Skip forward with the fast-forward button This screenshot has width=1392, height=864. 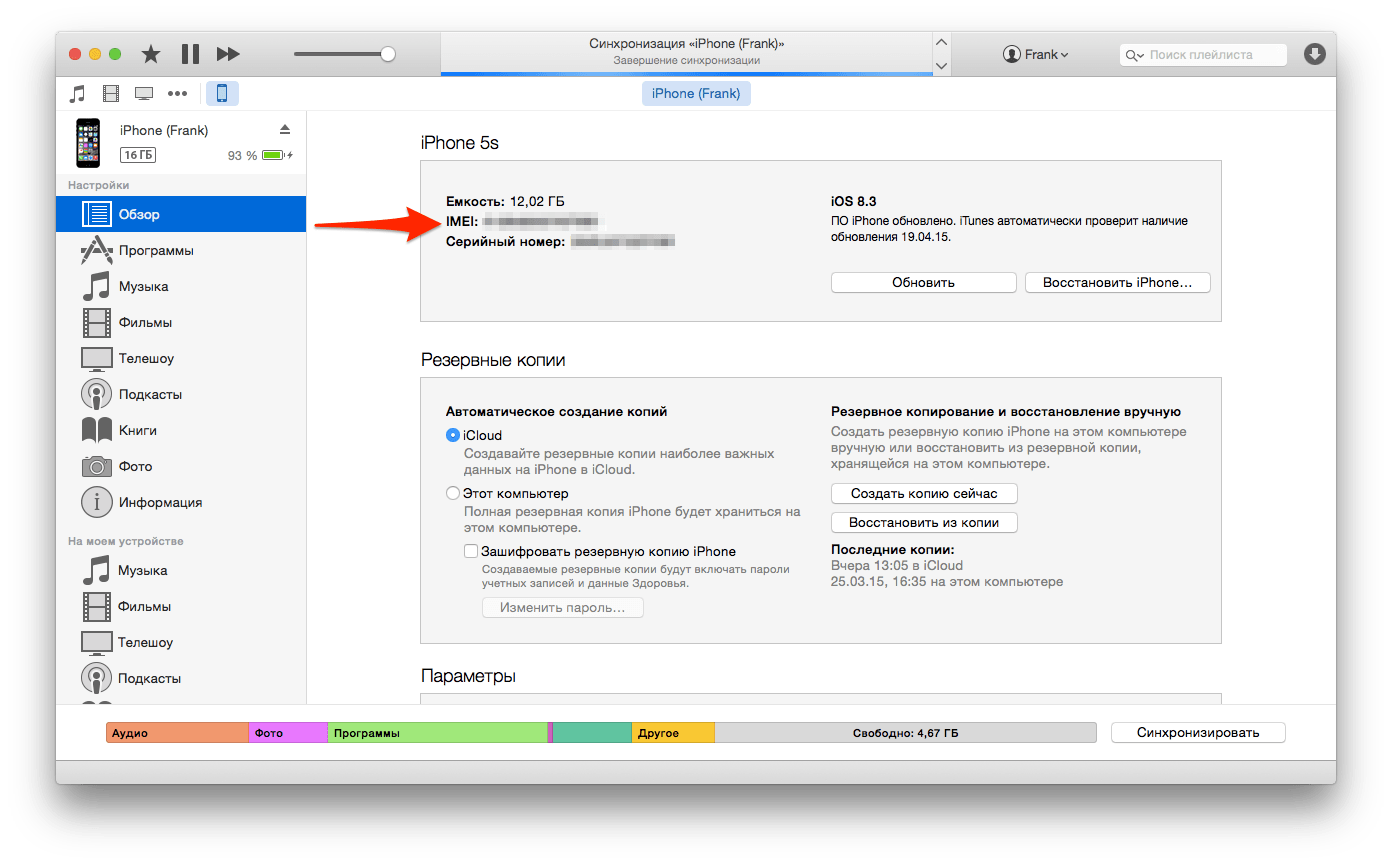point(228,54)
